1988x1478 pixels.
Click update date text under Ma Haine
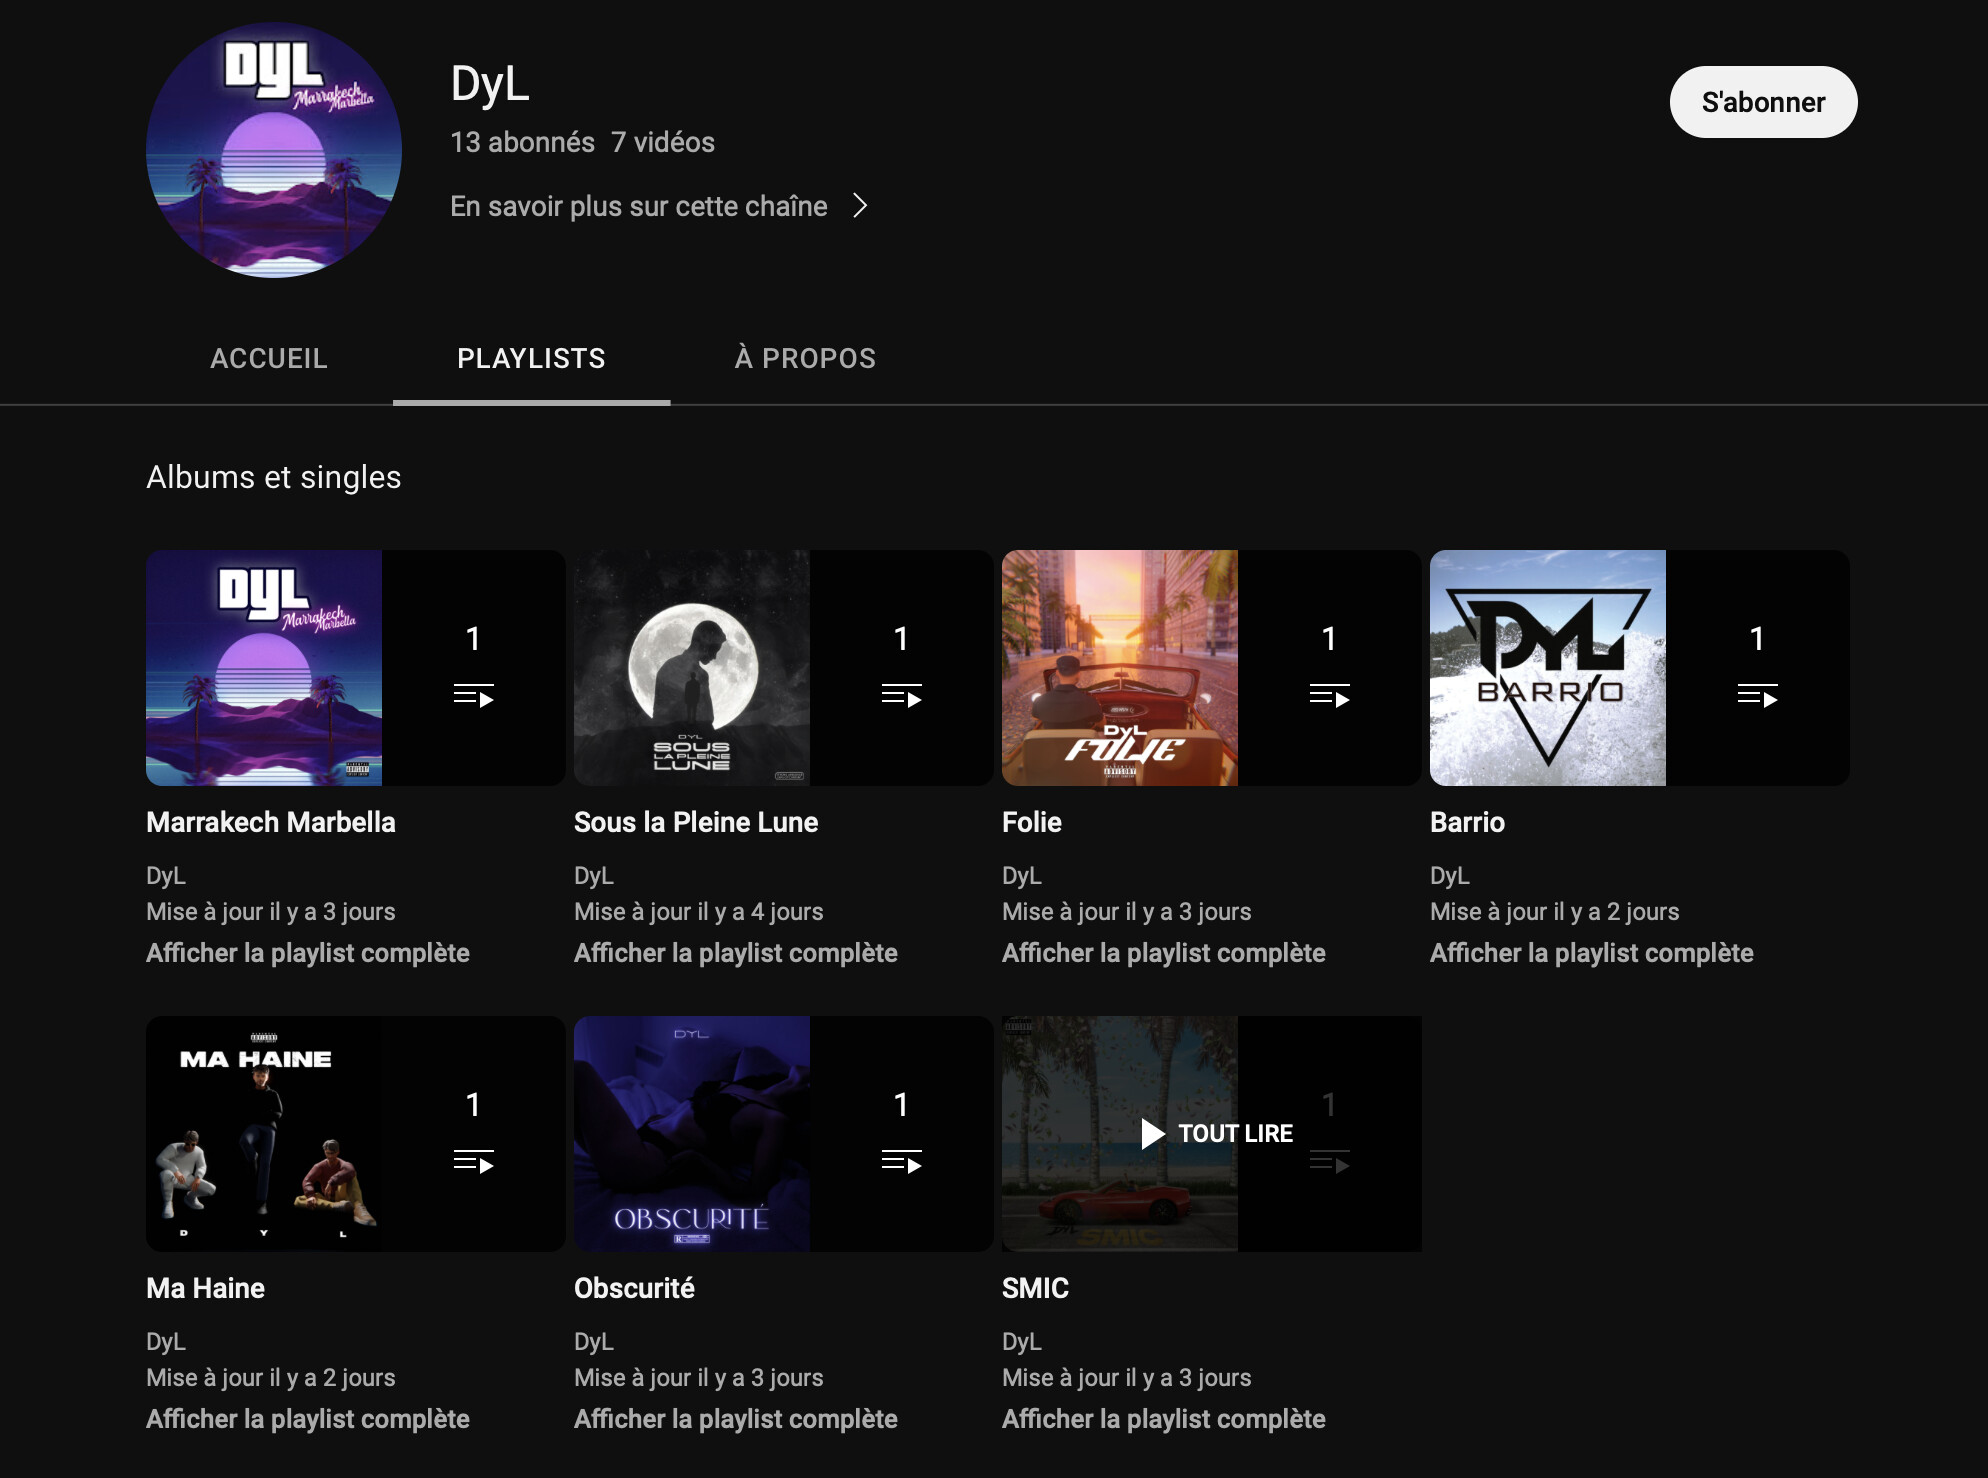point(271,1377)
